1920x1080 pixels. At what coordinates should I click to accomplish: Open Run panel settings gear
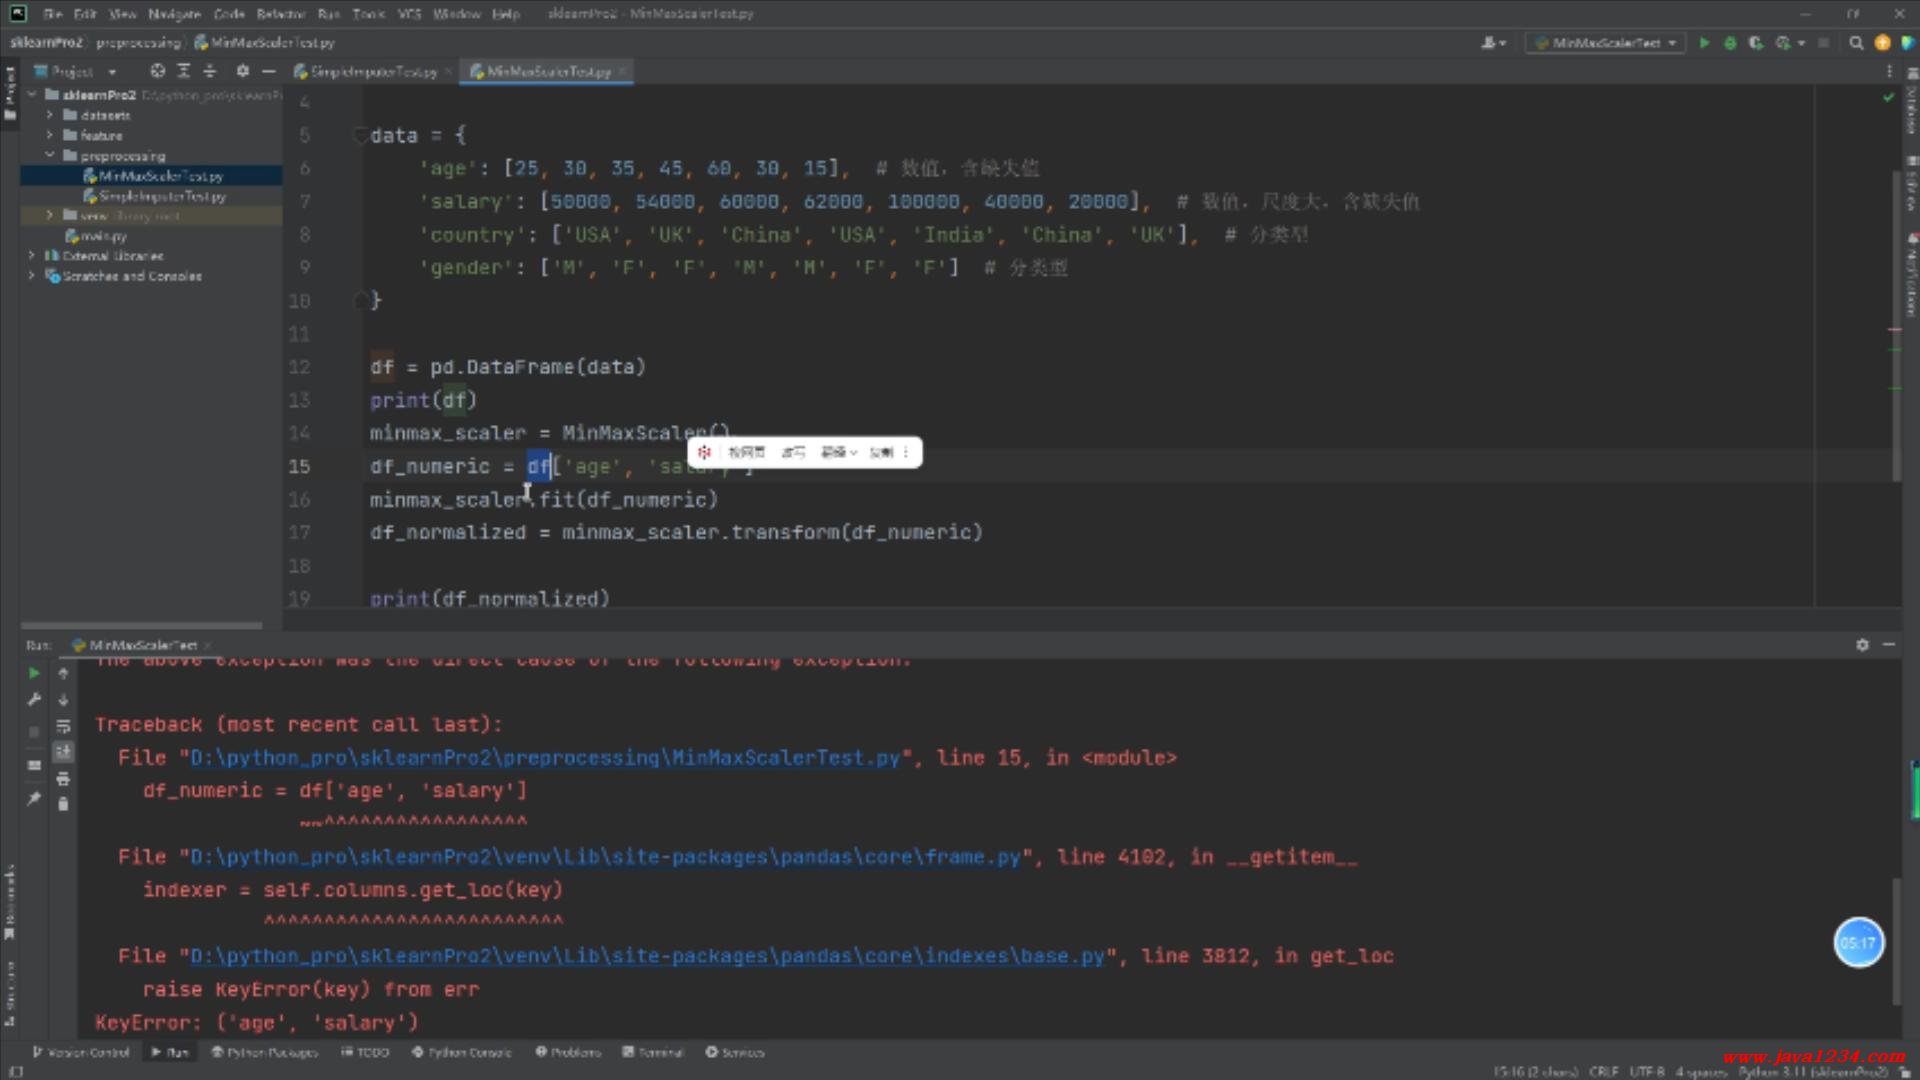(1862, 645)
